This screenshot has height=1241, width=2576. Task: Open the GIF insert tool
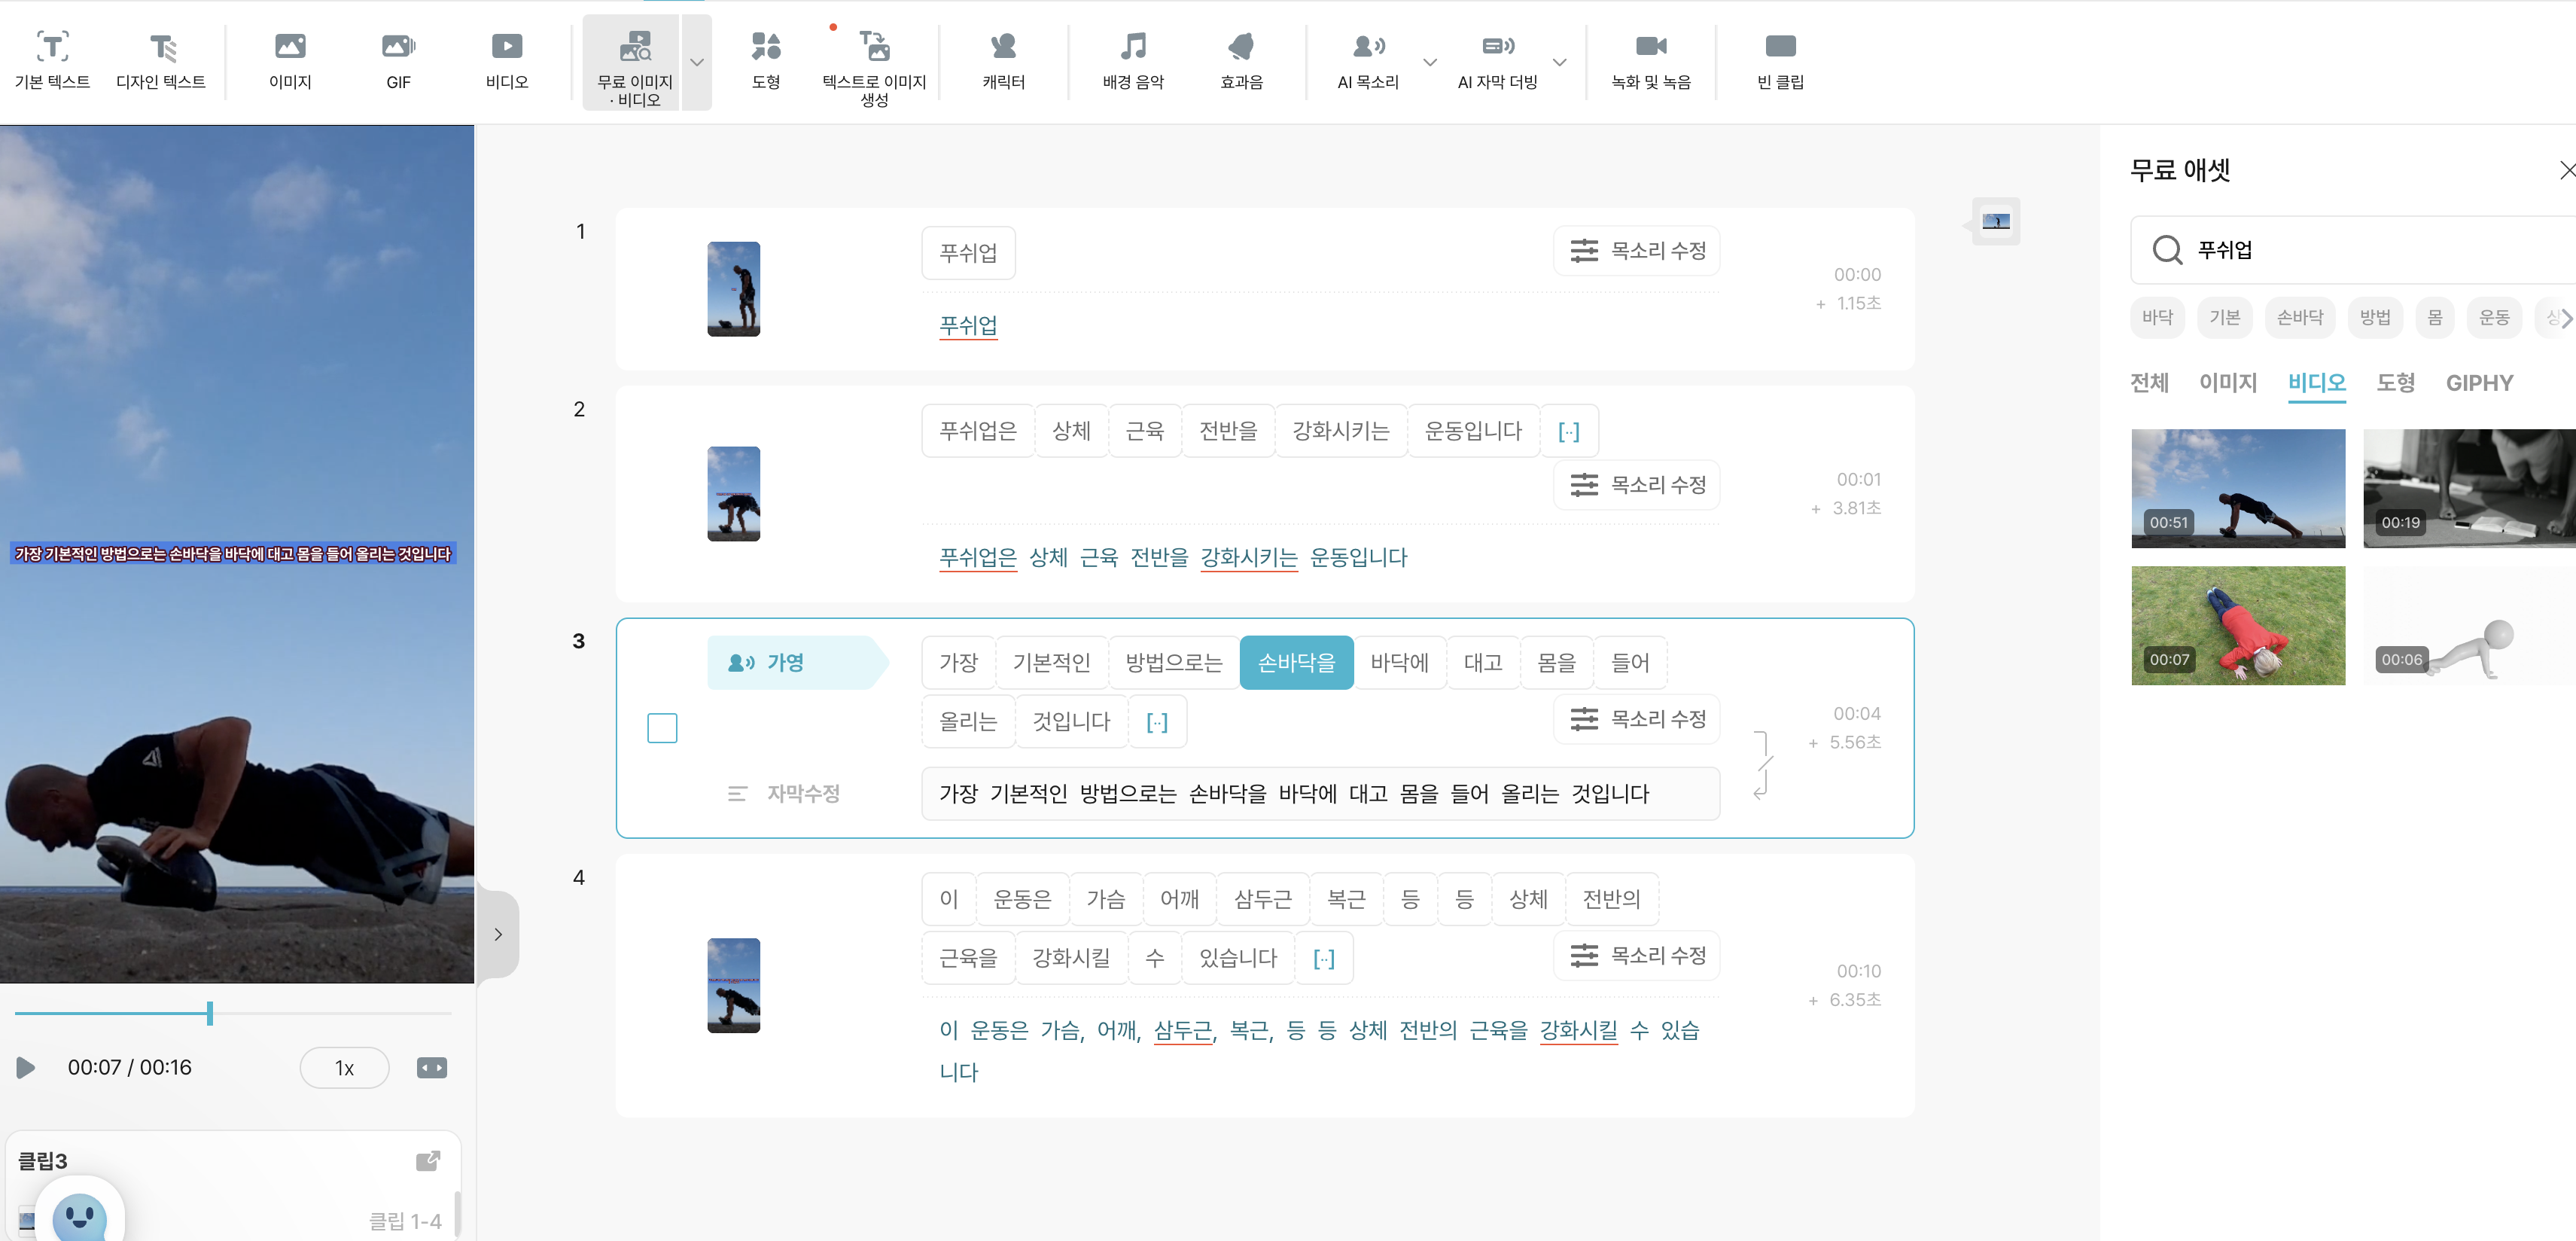coord(398,61)
